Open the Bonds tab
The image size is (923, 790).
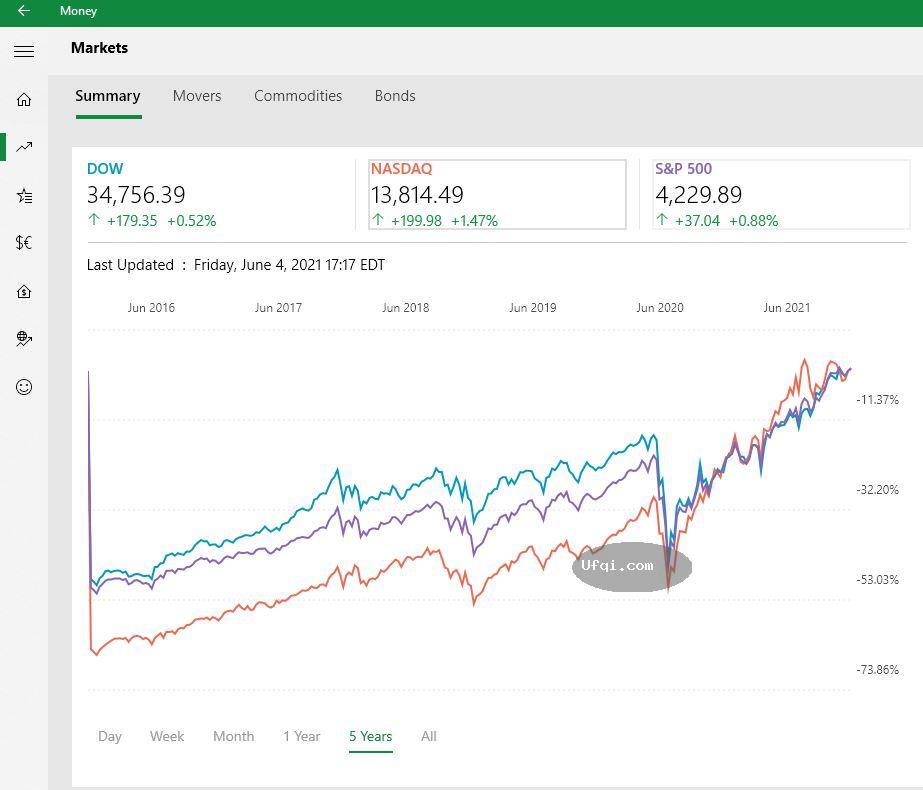tap(395, 96)
